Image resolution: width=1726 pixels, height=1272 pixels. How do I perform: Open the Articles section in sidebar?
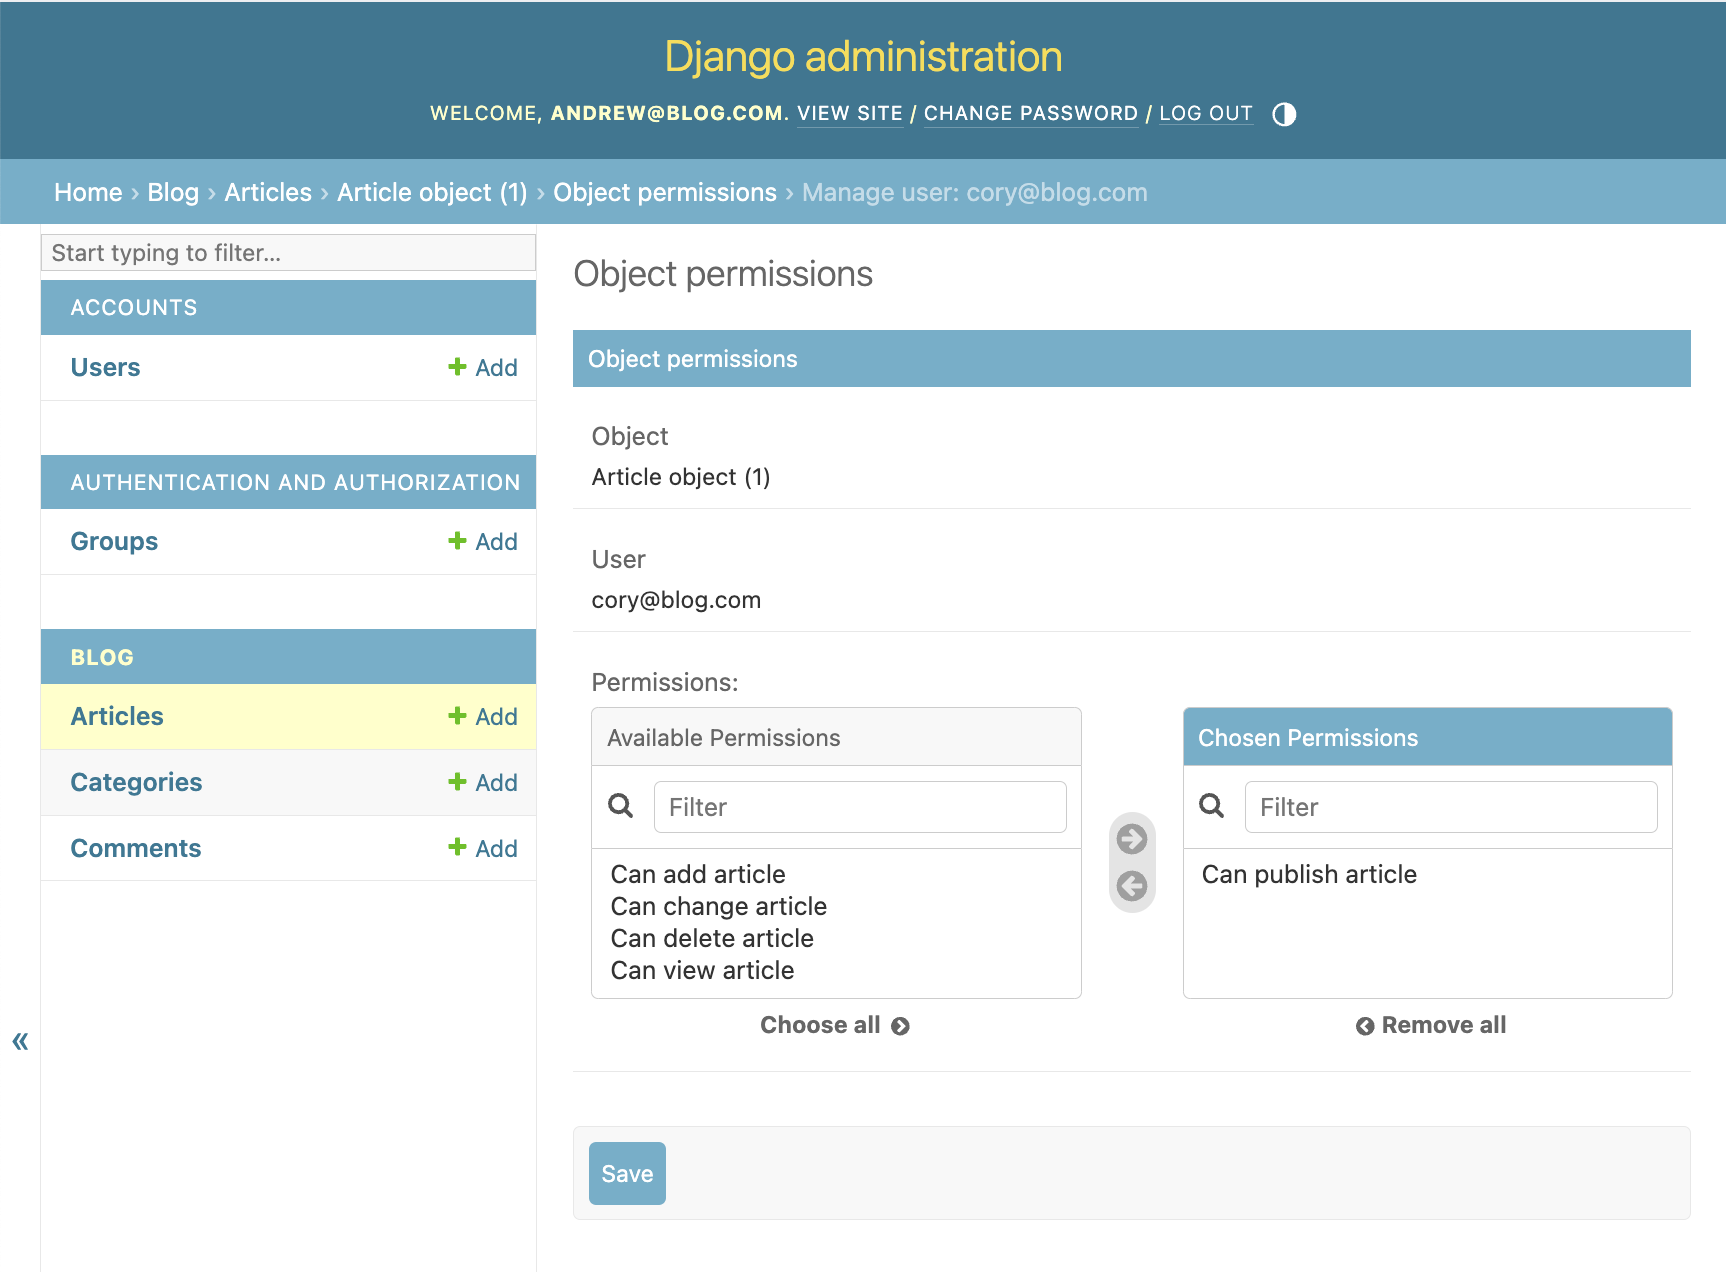pos(116,716)
